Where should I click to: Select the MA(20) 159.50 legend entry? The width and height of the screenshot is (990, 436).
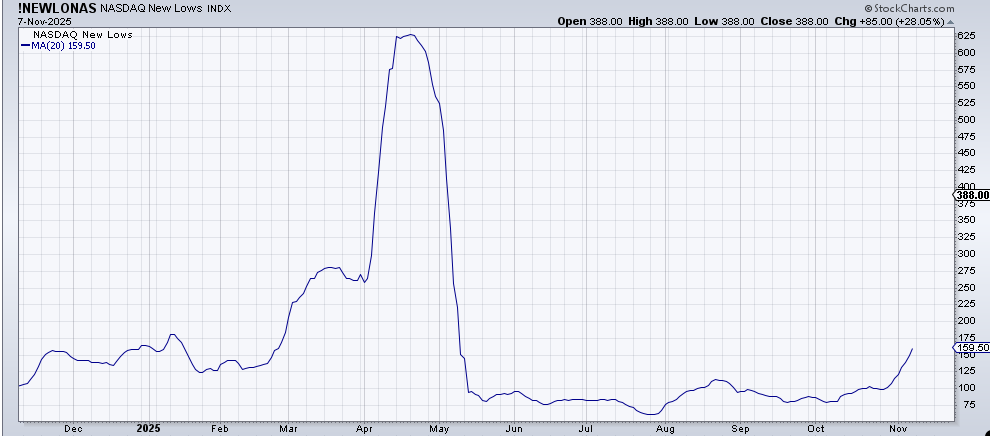[x=63, y=44]
